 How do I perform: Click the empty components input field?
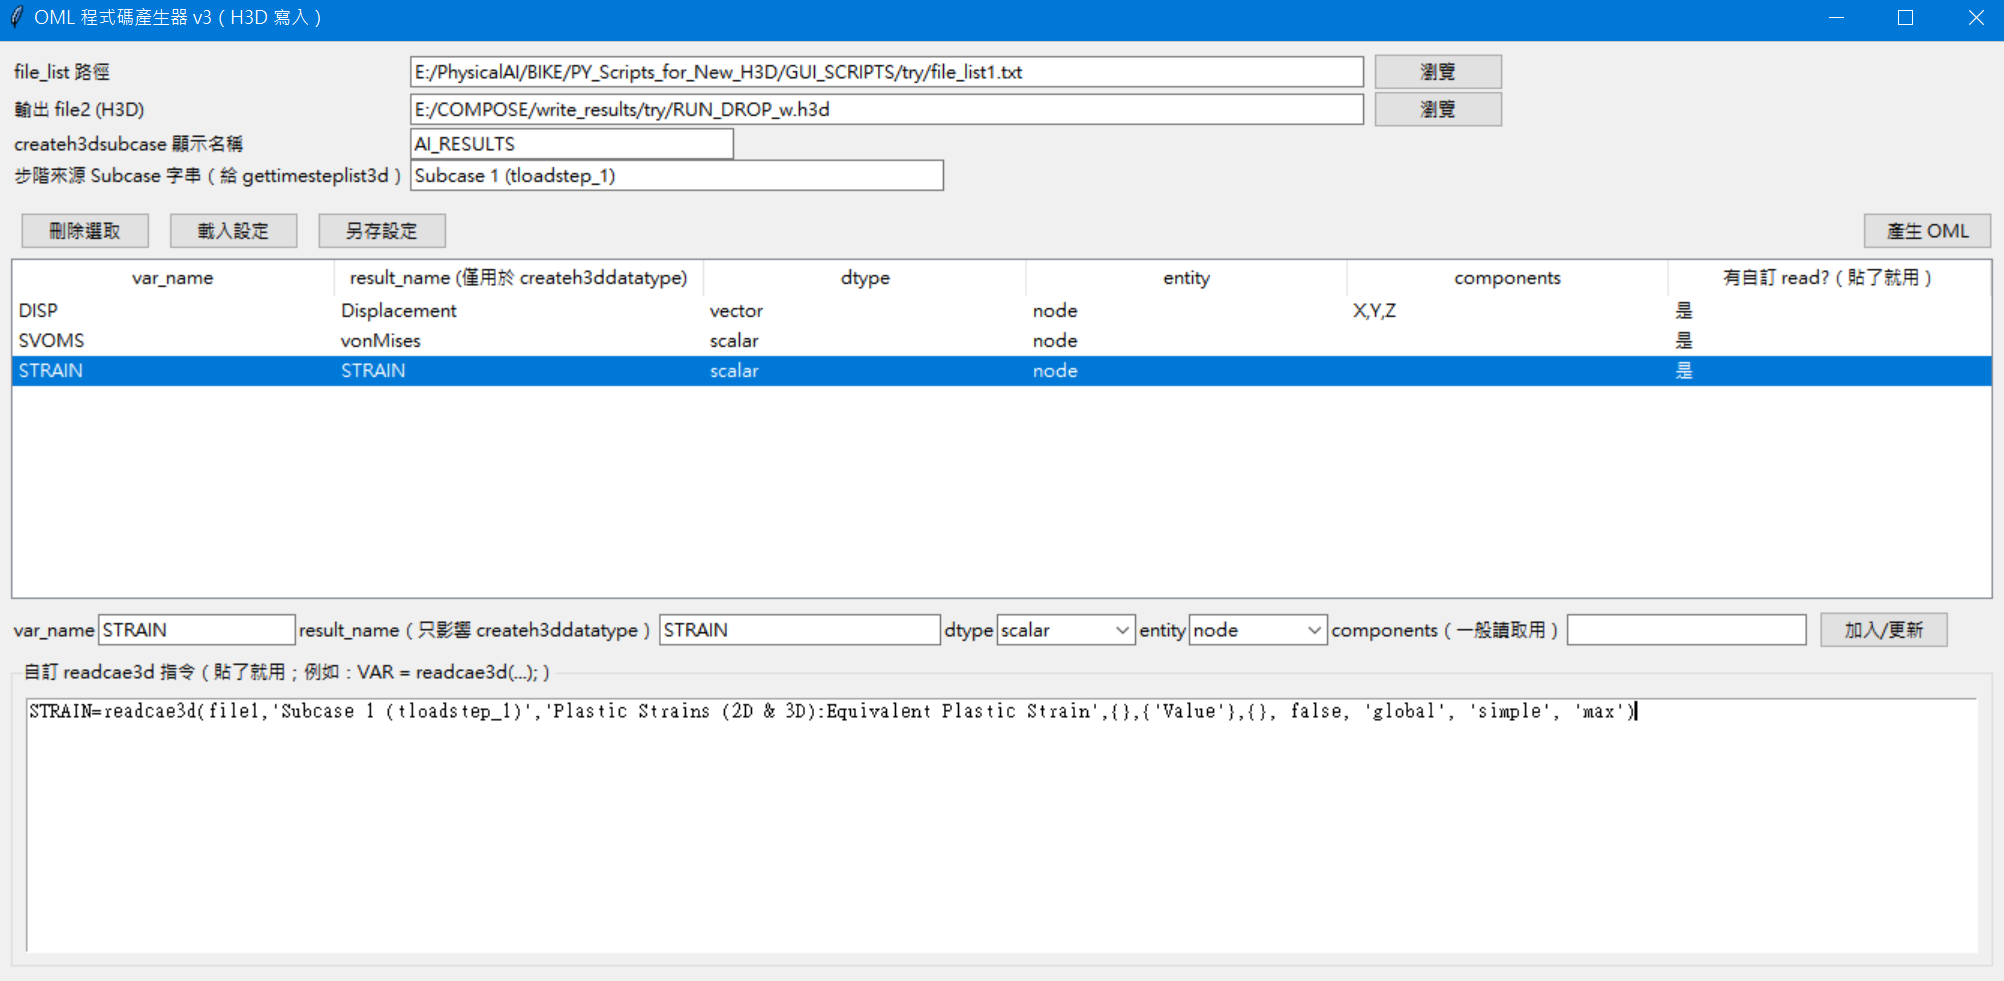pos(1685,630)
